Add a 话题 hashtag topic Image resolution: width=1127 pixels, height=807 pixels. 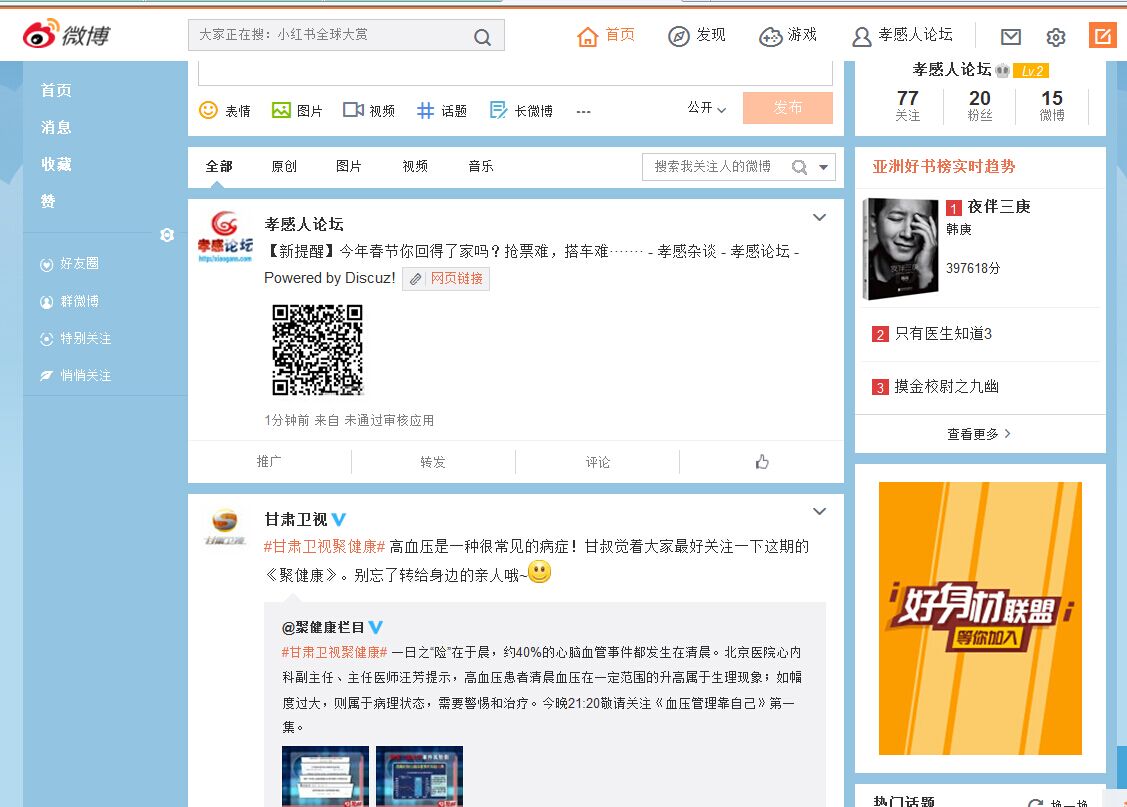[x=426, y=110]
